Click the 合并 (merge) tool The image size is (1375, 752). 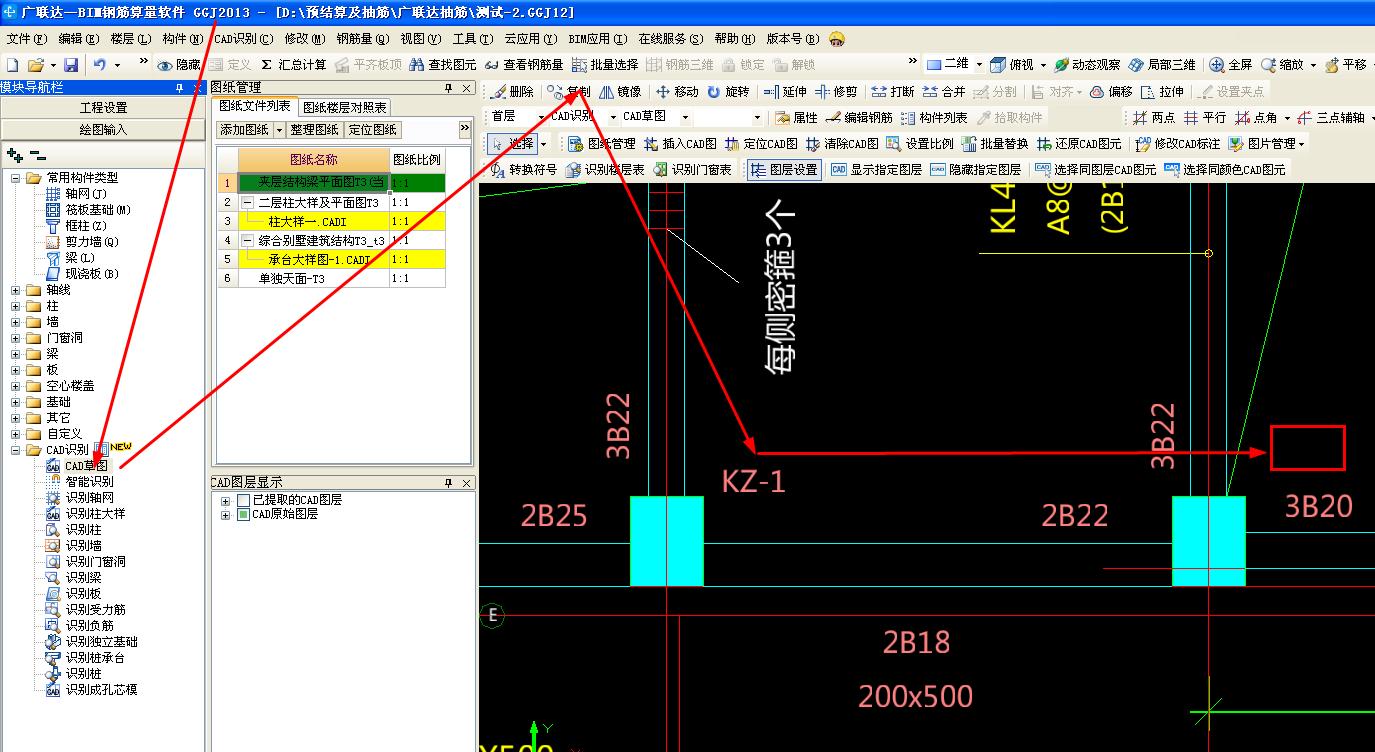(944, 91)
